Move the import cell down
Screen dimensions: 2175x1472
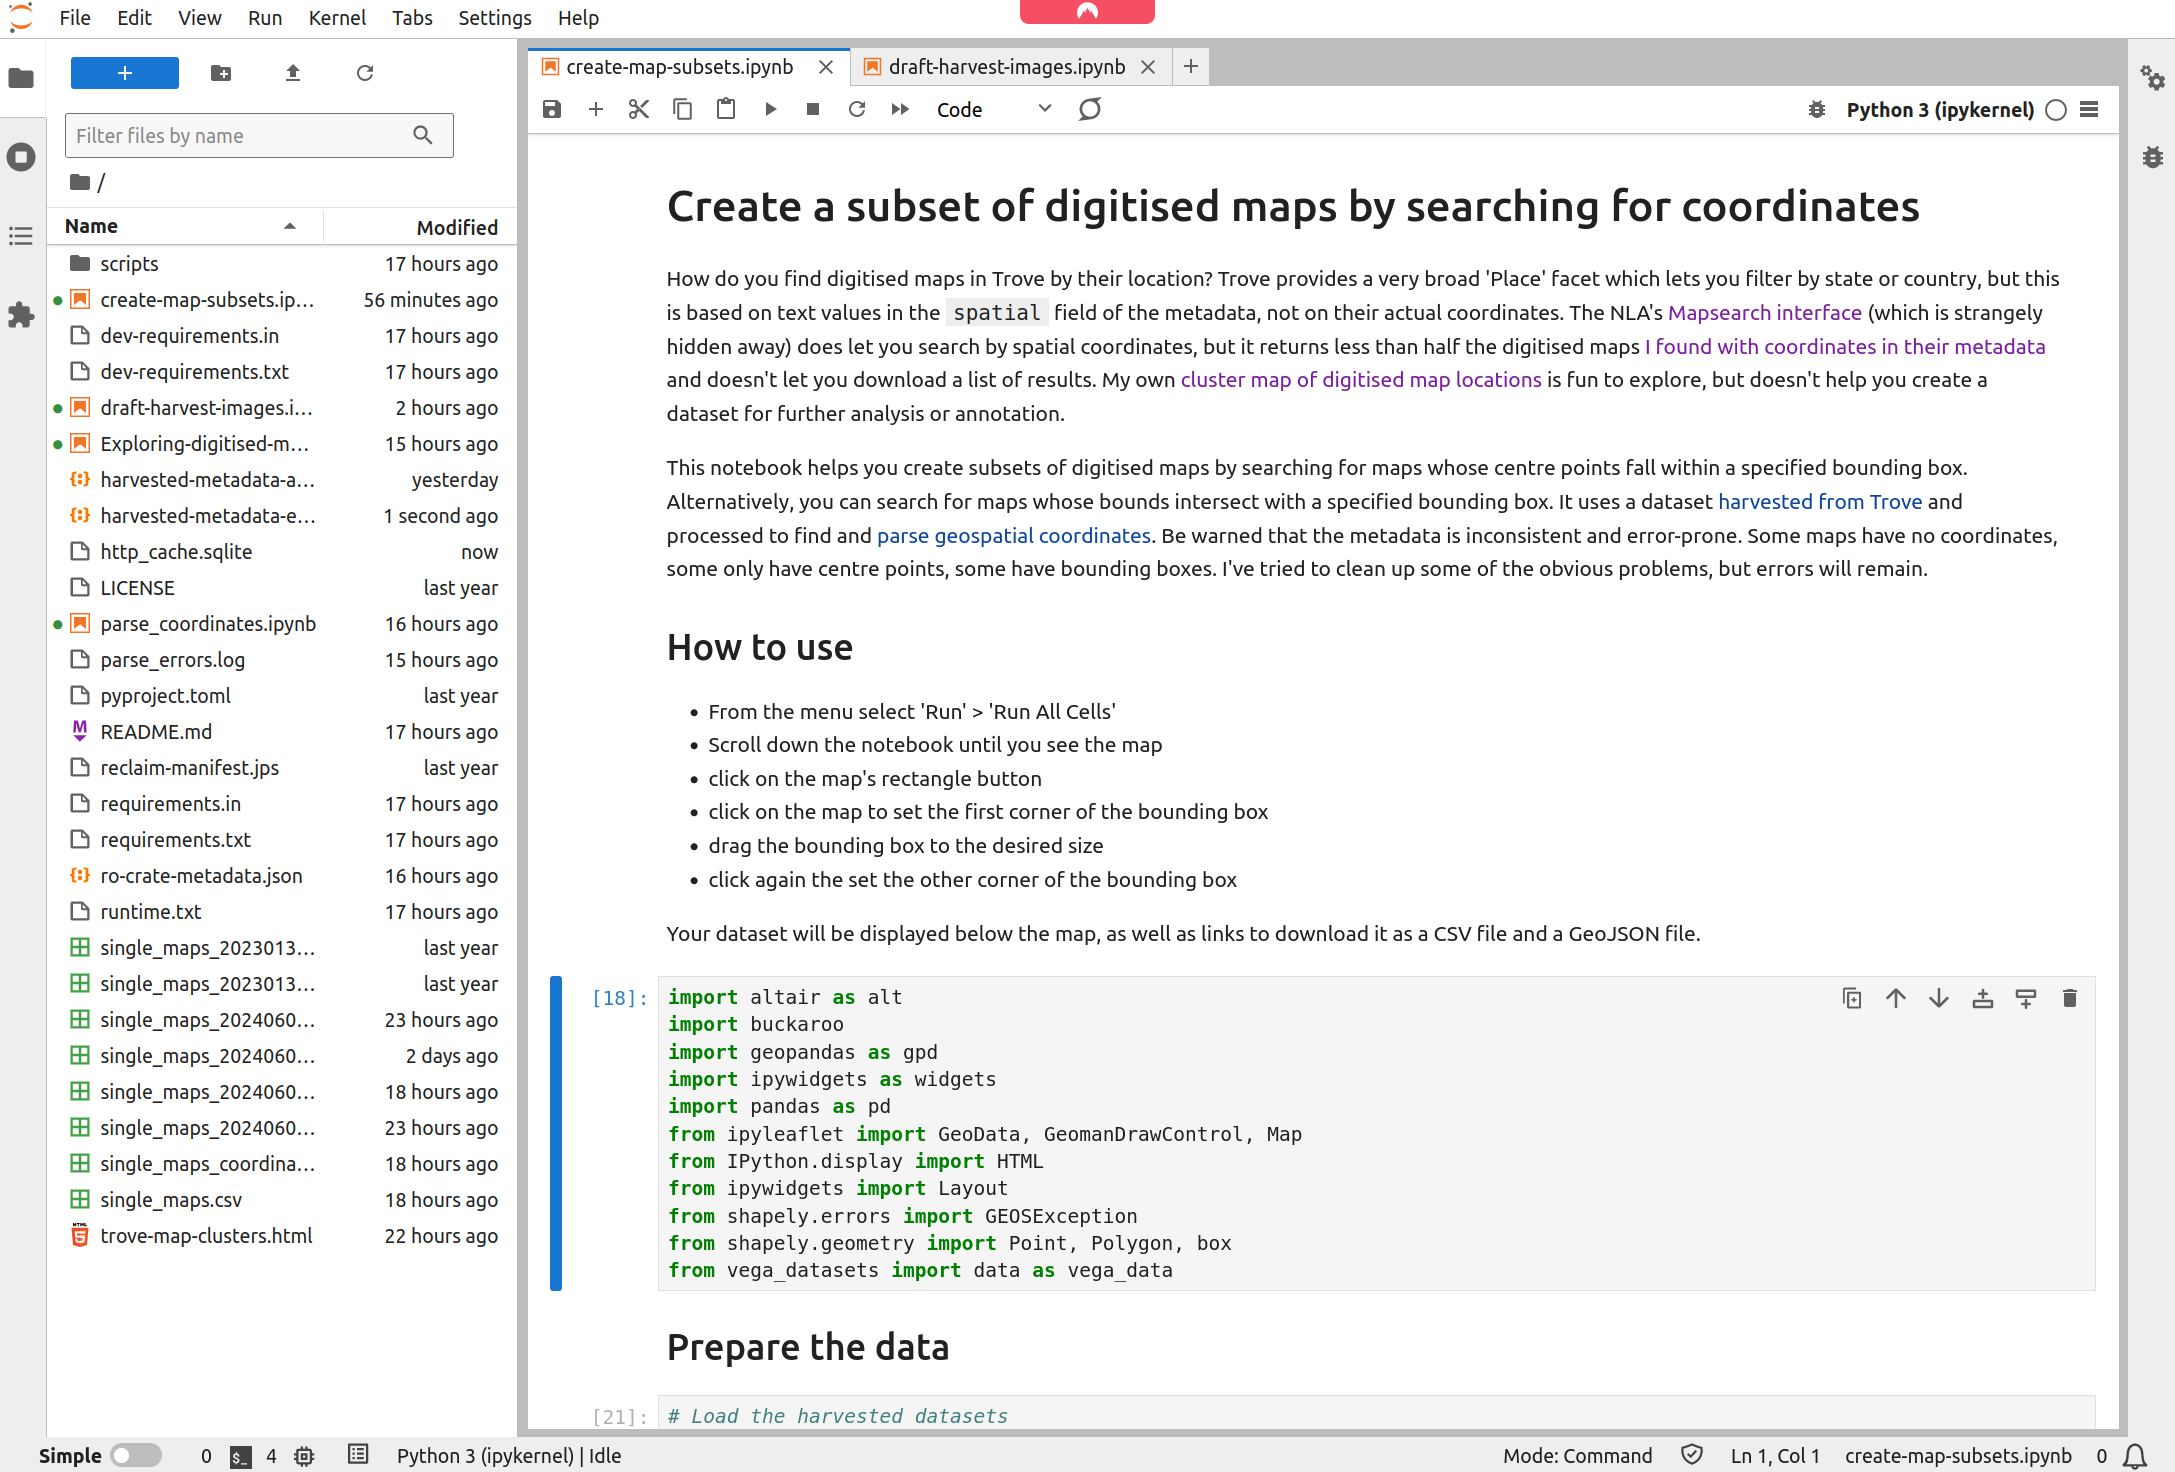pyautogui.click(x=1939, y=998)
